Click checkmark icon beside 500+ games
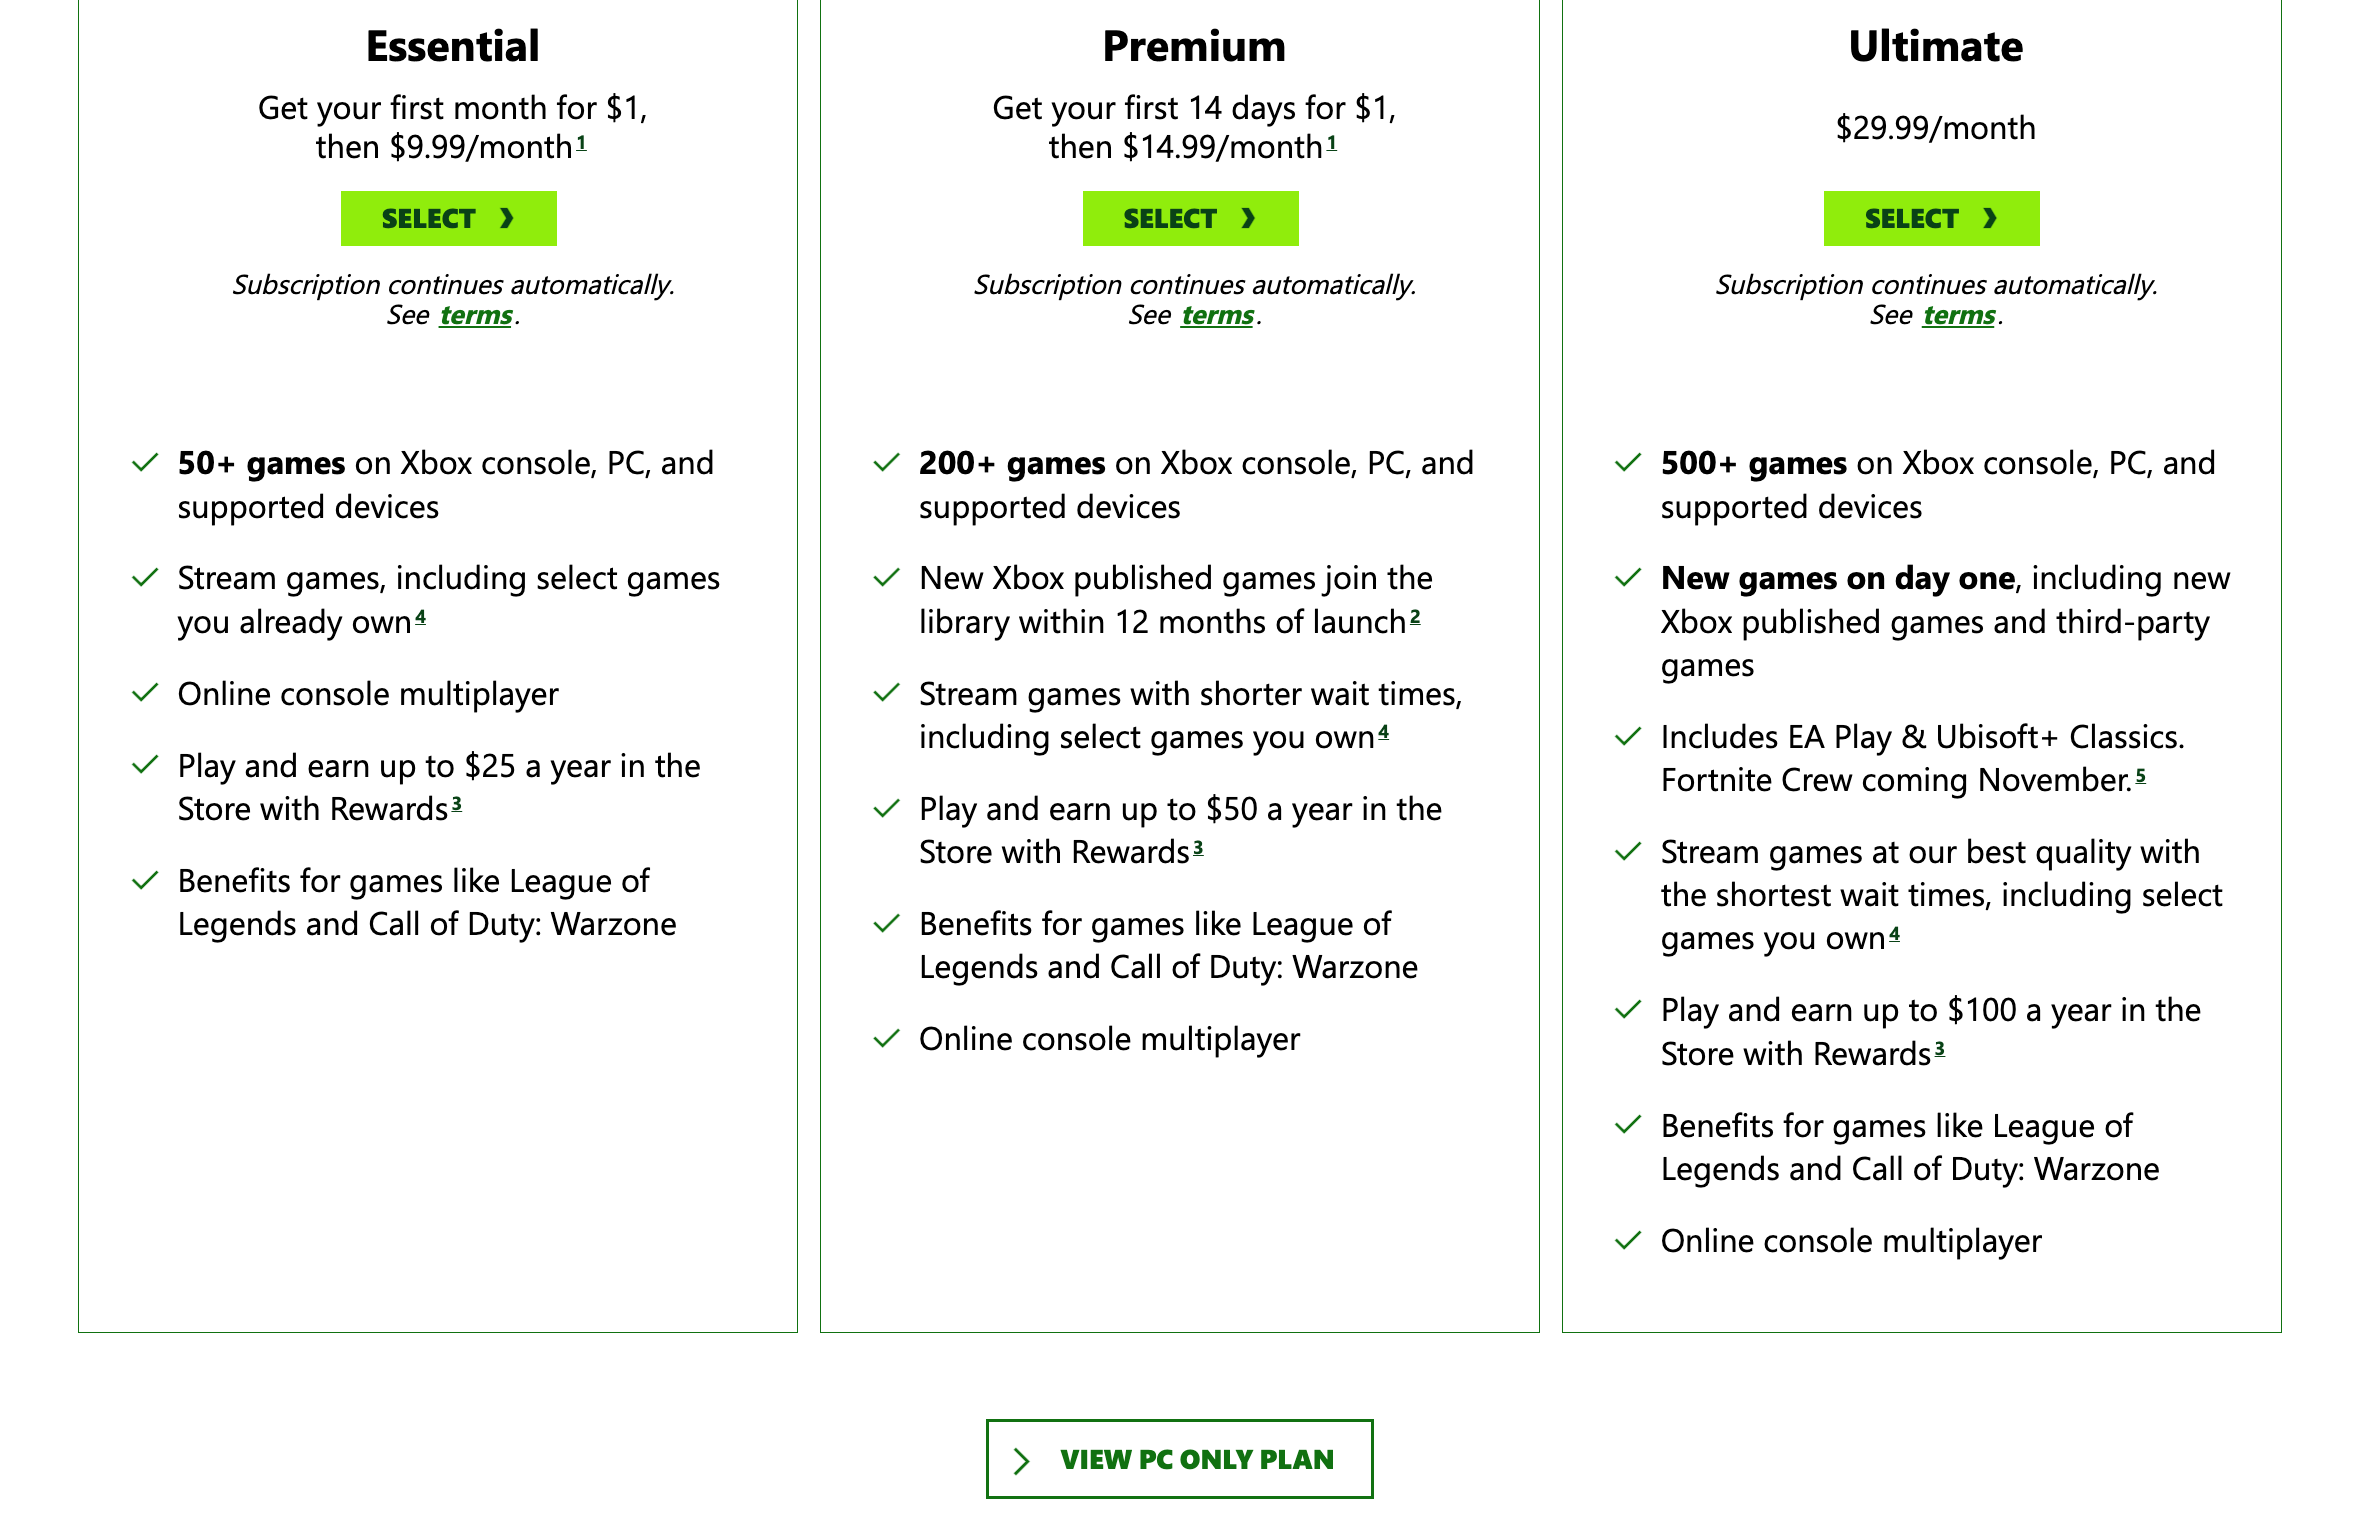Viewport: 2368px width, 1534px height. point(1628,463)
